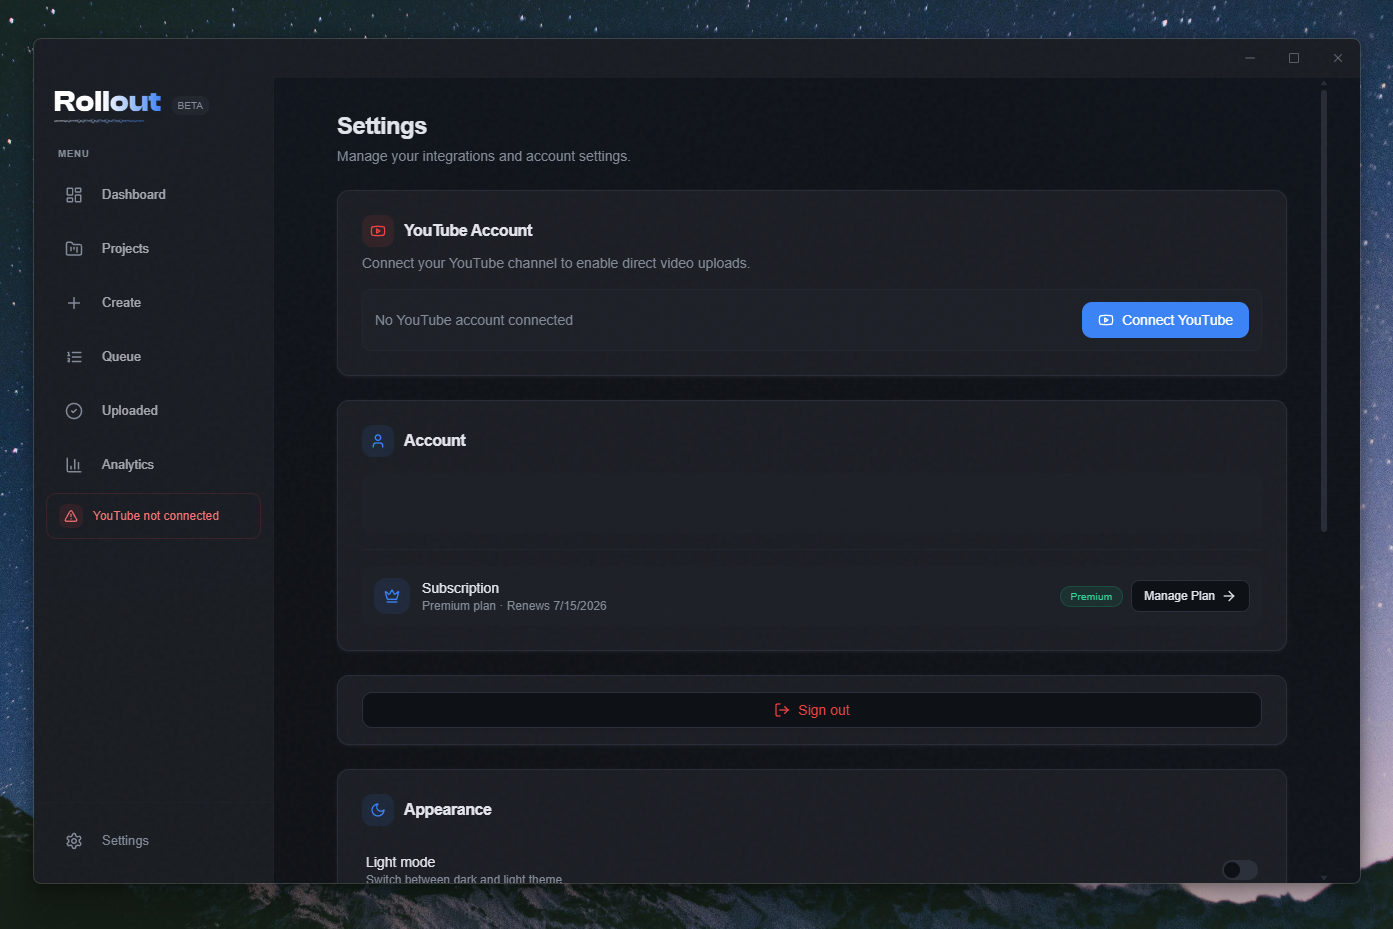Click the arrow on Manage Plan
Viewport: 1393px width, 929px height.
pos(1229,596)
